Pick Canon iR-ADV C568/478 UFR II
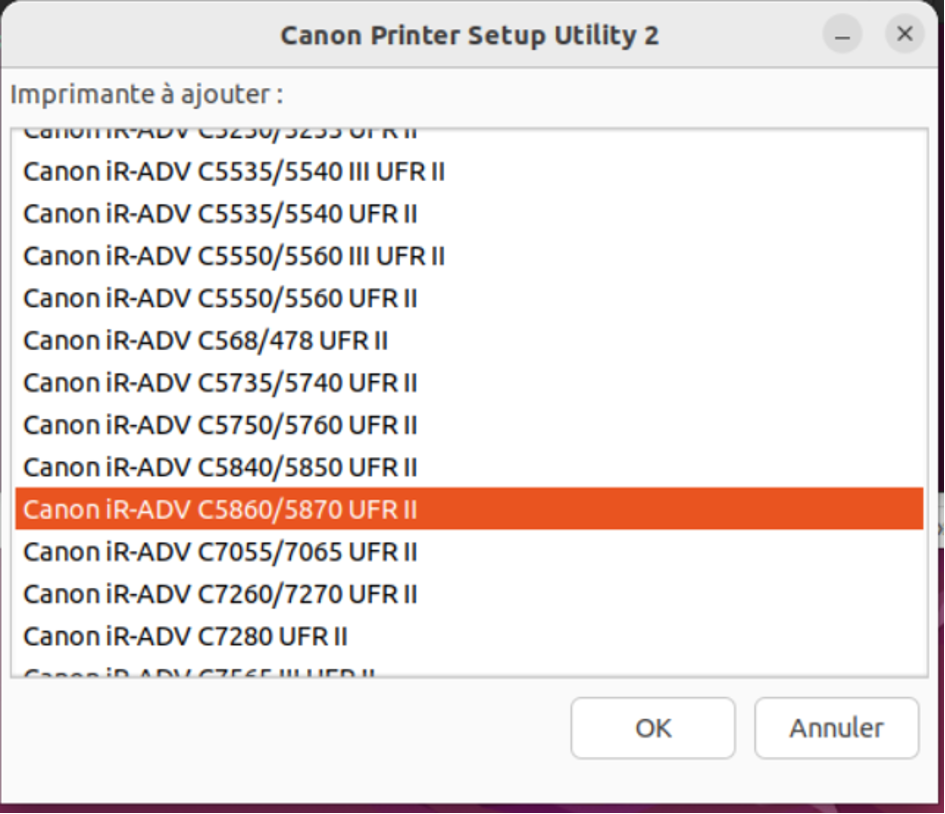The image size is (945, 814). tap(205, 341)
